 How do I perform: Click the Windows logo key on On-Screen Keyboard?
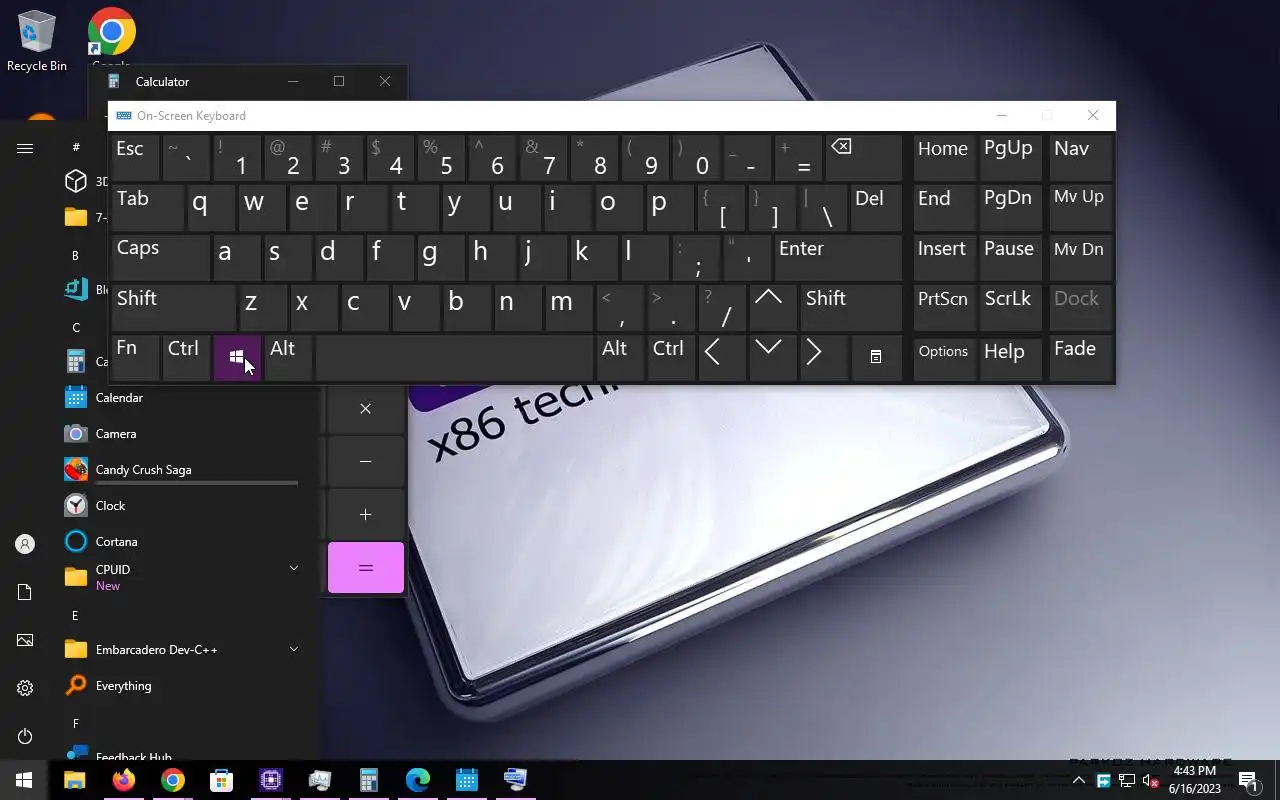pos(237,357)
